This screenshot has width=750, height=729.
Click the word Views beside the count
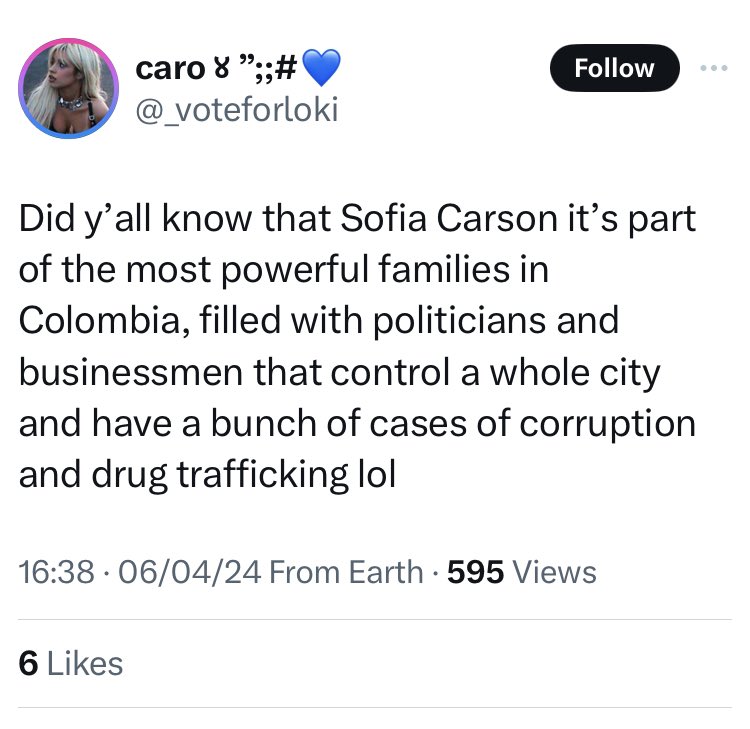tap(554, 572)
